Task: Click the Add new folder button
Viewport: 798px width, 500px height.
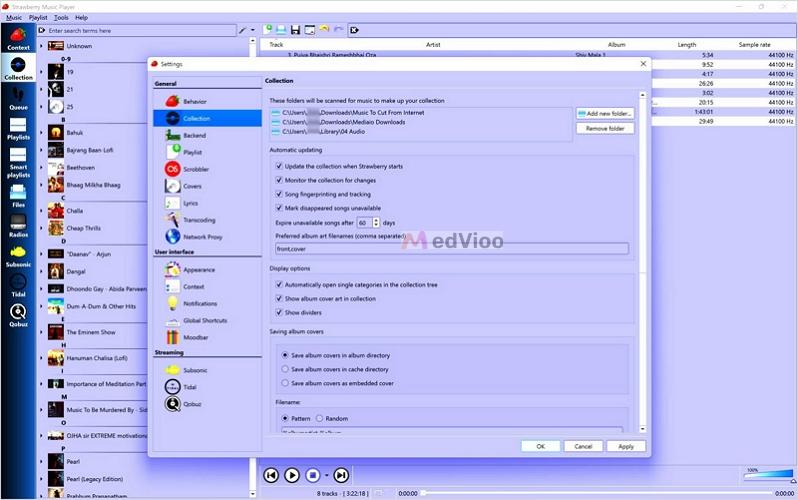Action: point(605,114)
